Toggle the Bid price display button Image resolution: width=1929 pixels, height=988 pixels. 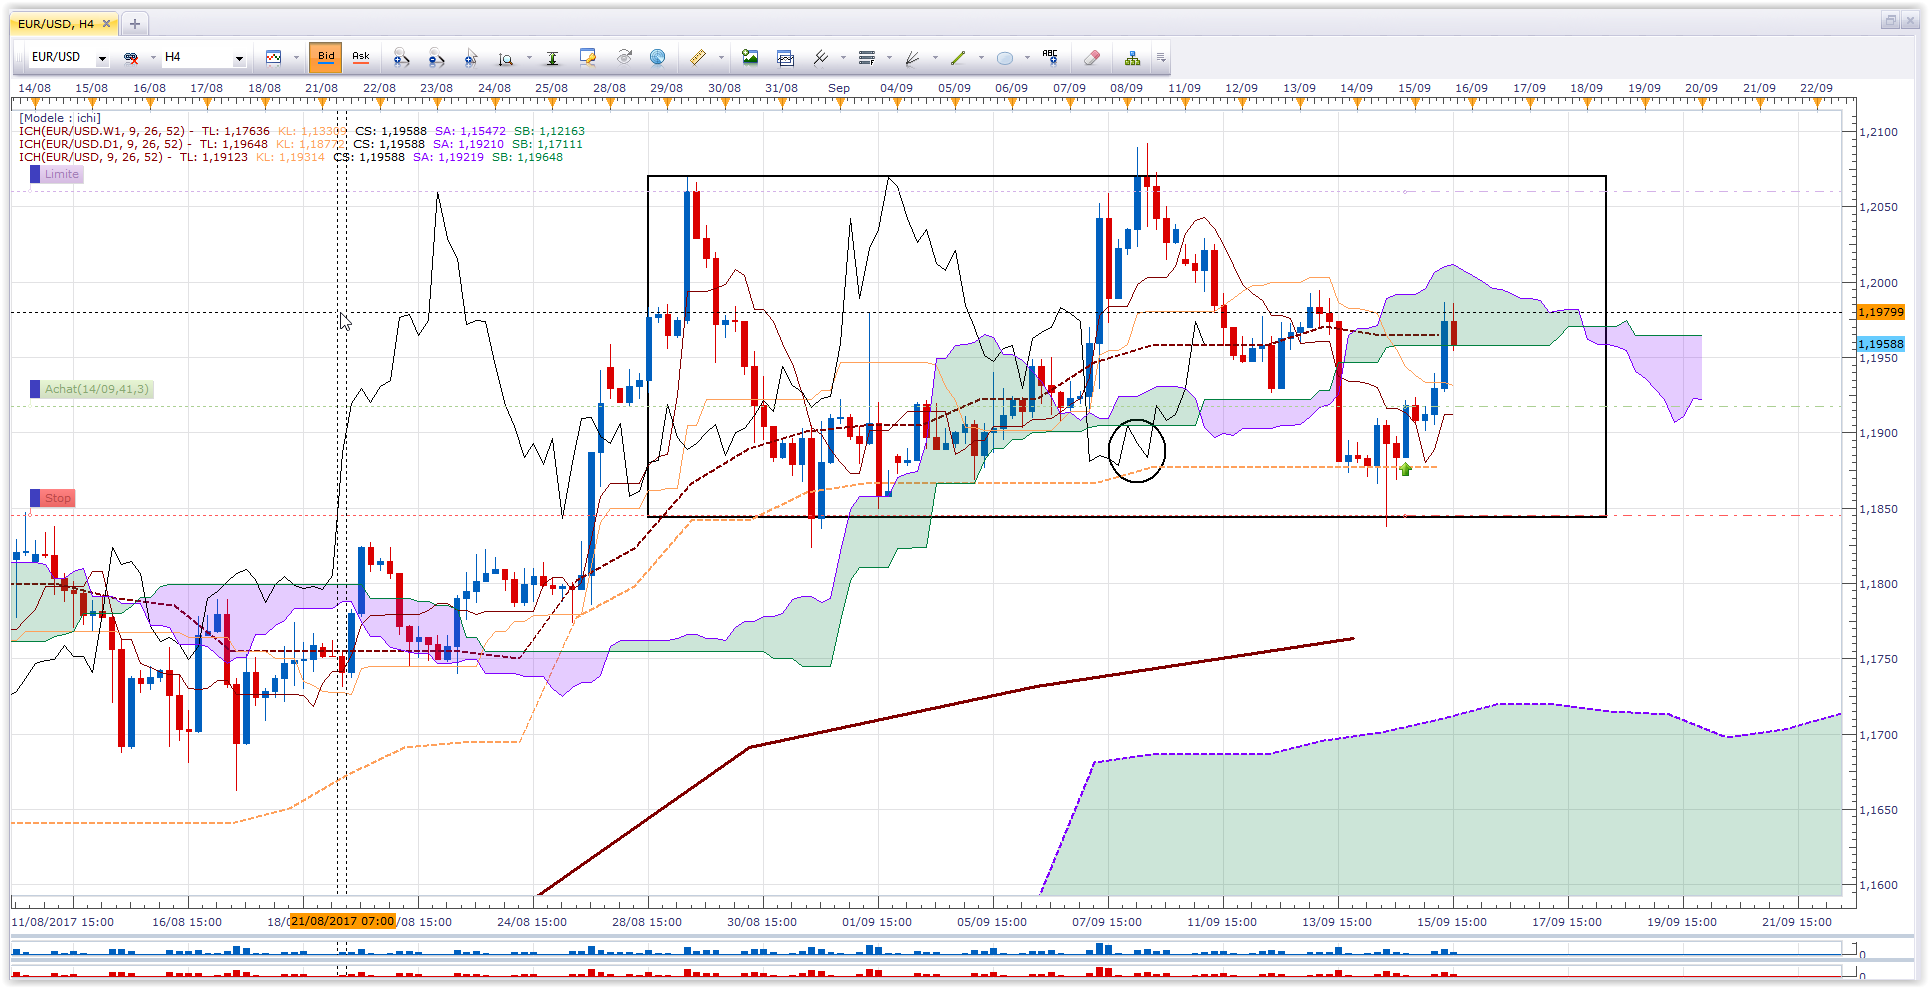[326, 57]
